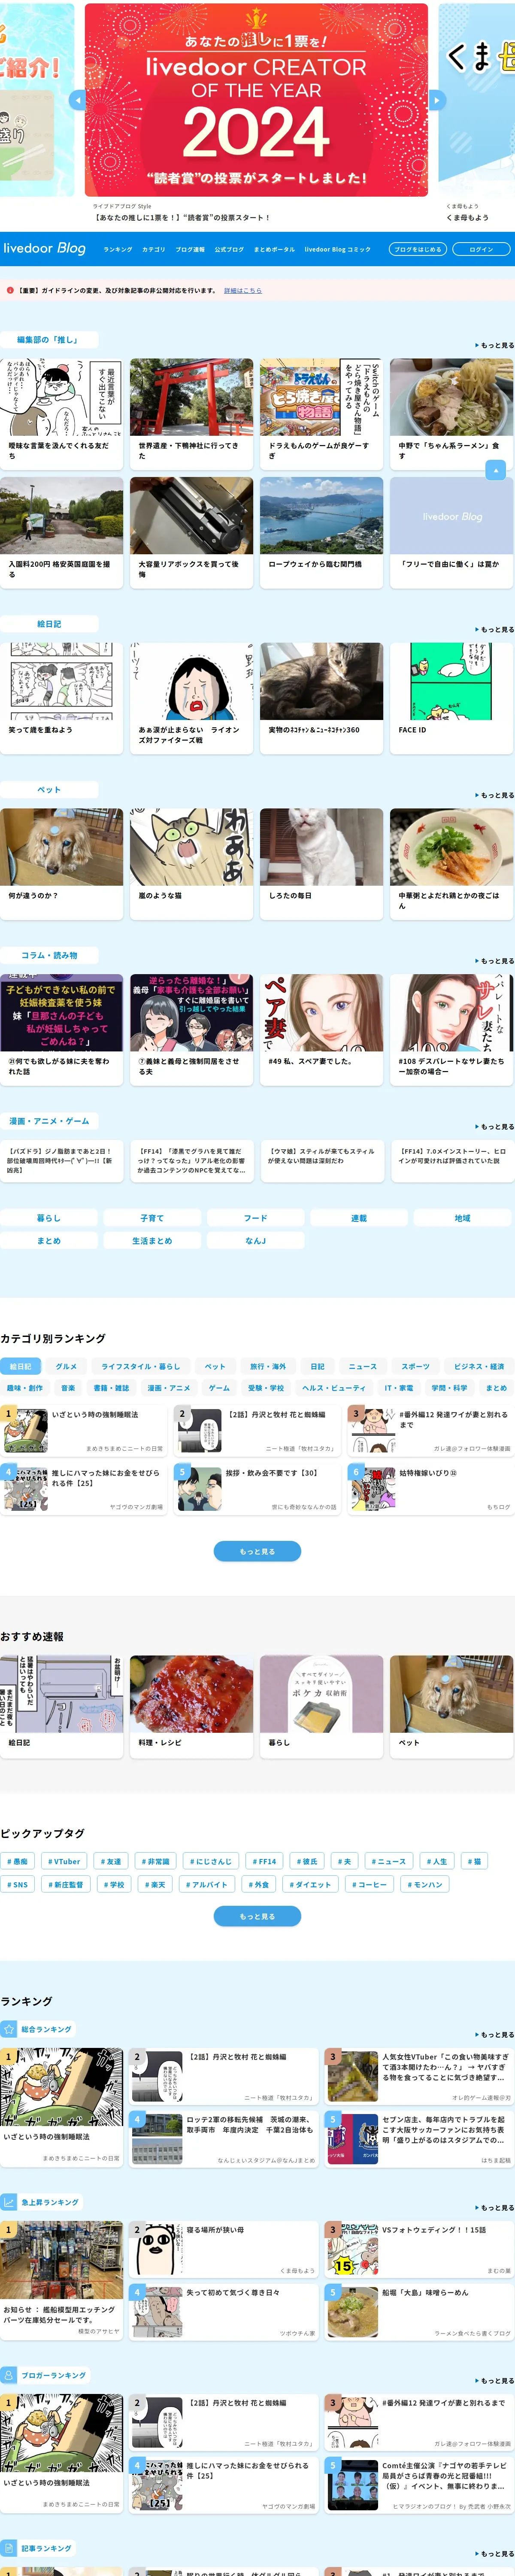Open カテゴリ in the nav bar
This screenshot has height=2576, width=515.
click(x=154, y=249)
